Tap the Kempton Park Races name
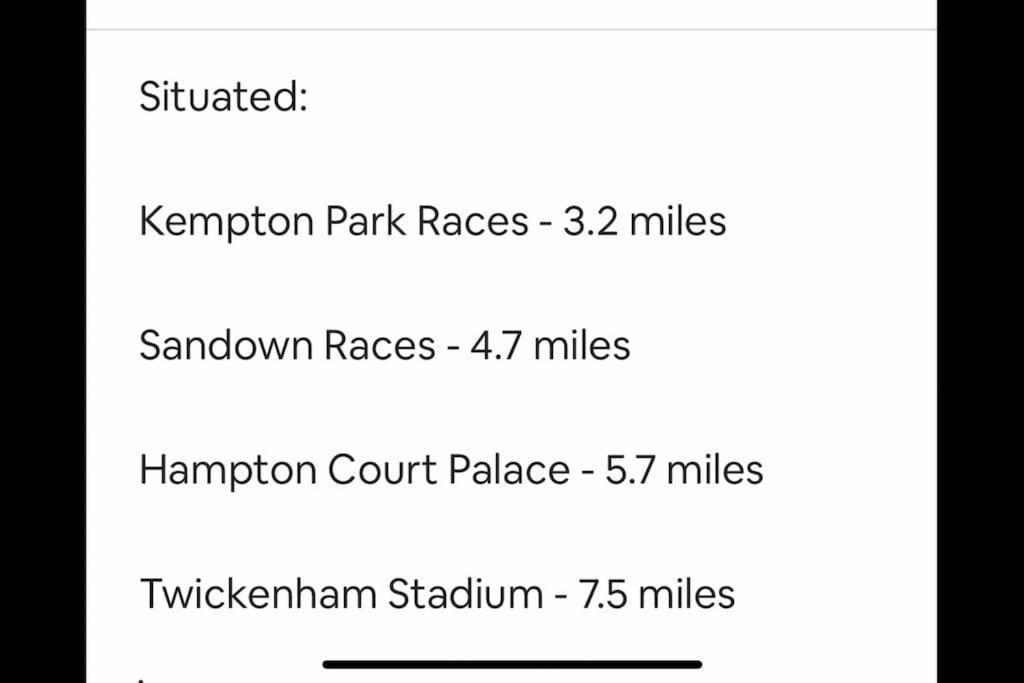The height and width of the screenshot is (683, 1024). (x=334, y=221)
